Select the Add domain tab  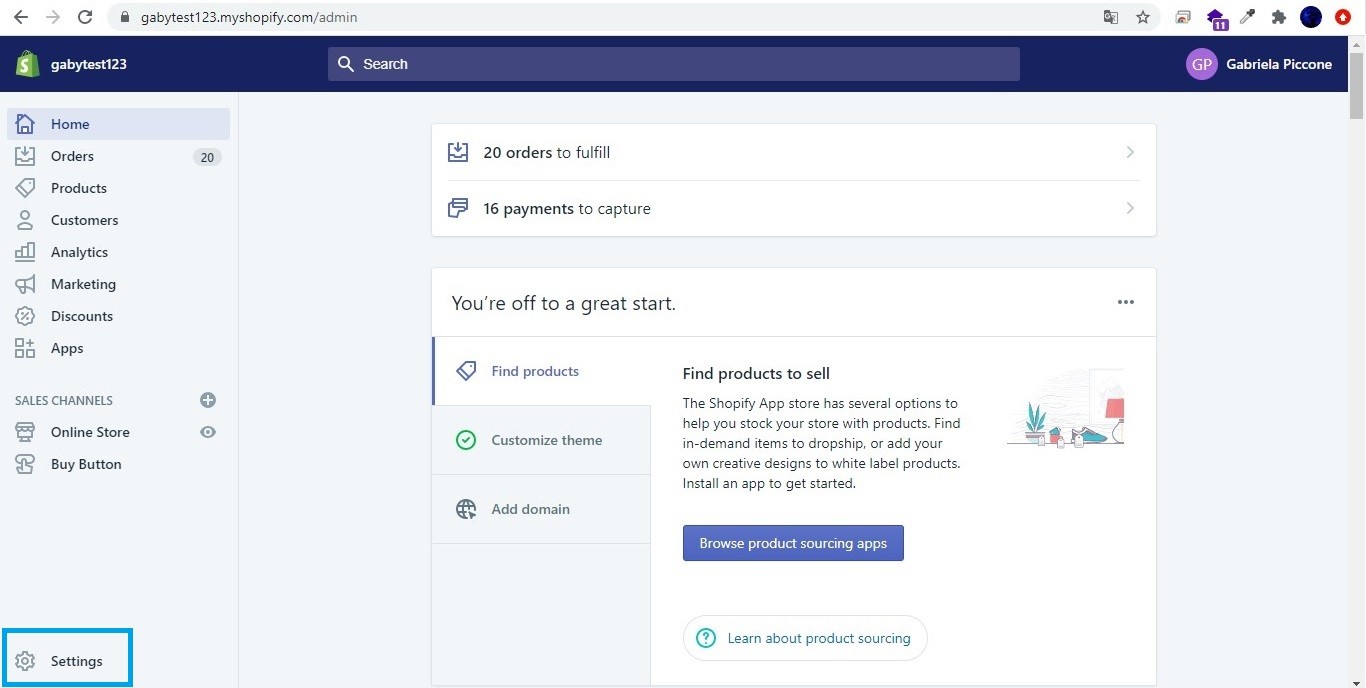click(541, 509)
